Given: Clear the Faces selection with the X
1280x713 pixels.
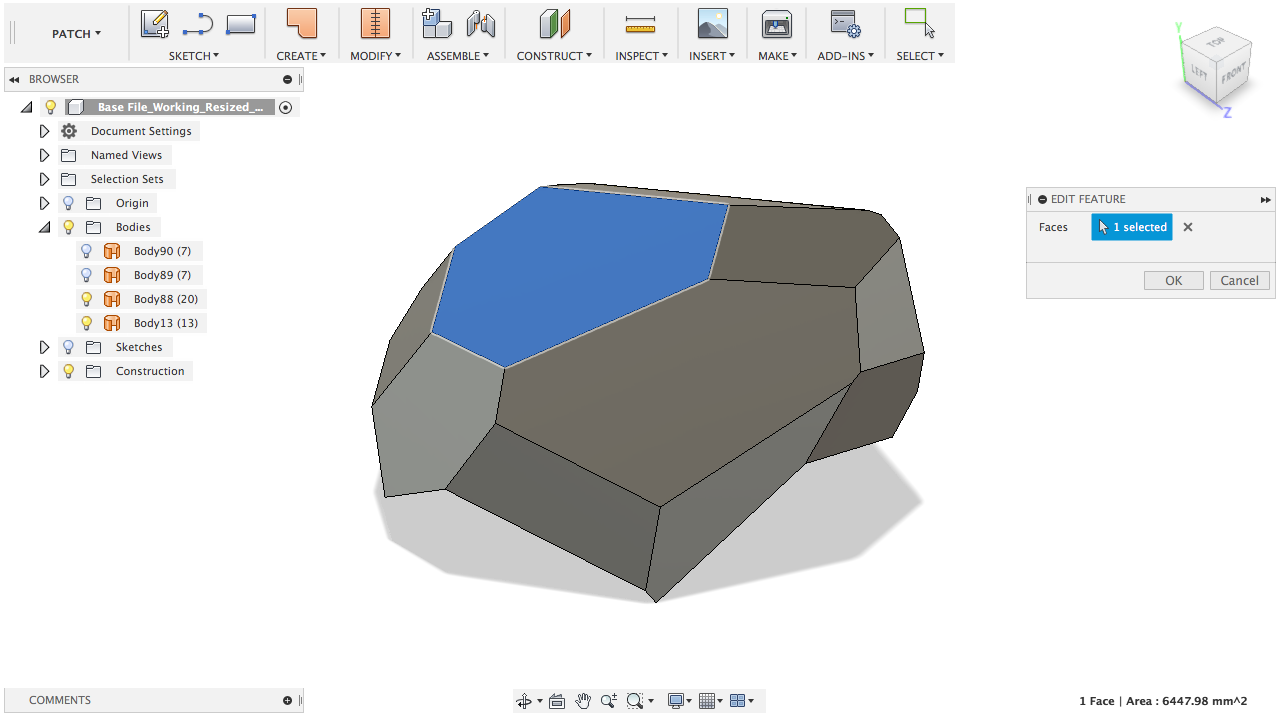Looking at the screenshot, I should [1188, 227].
